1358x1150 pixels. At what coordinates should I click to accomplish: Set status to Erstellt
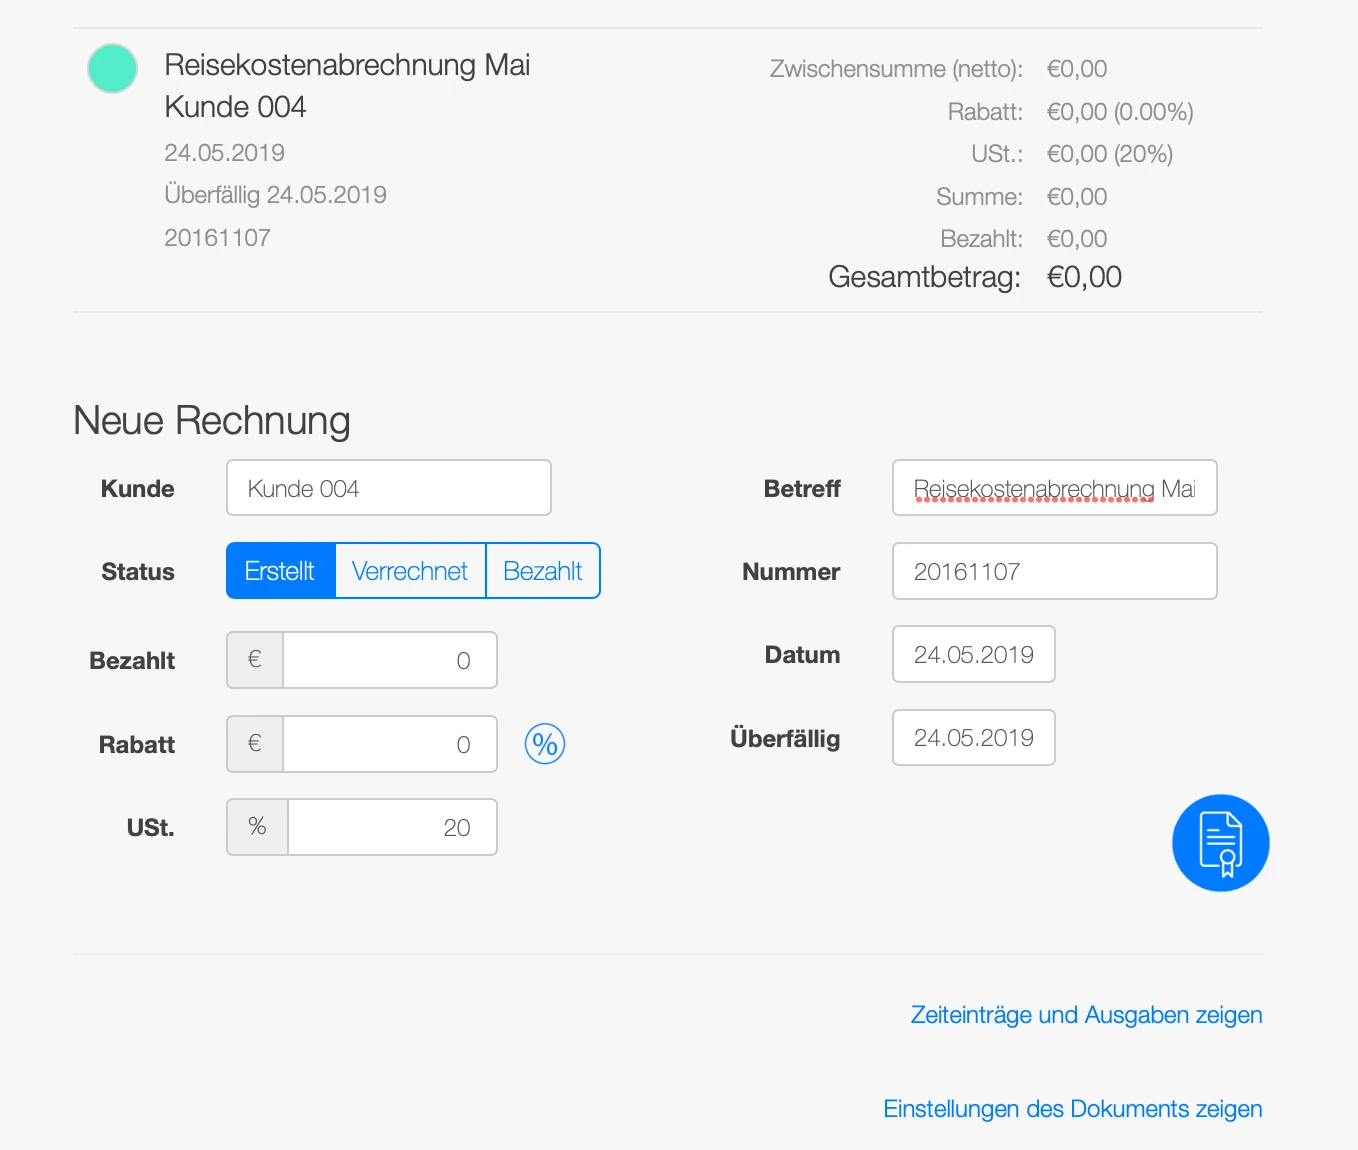click(280, 571)
